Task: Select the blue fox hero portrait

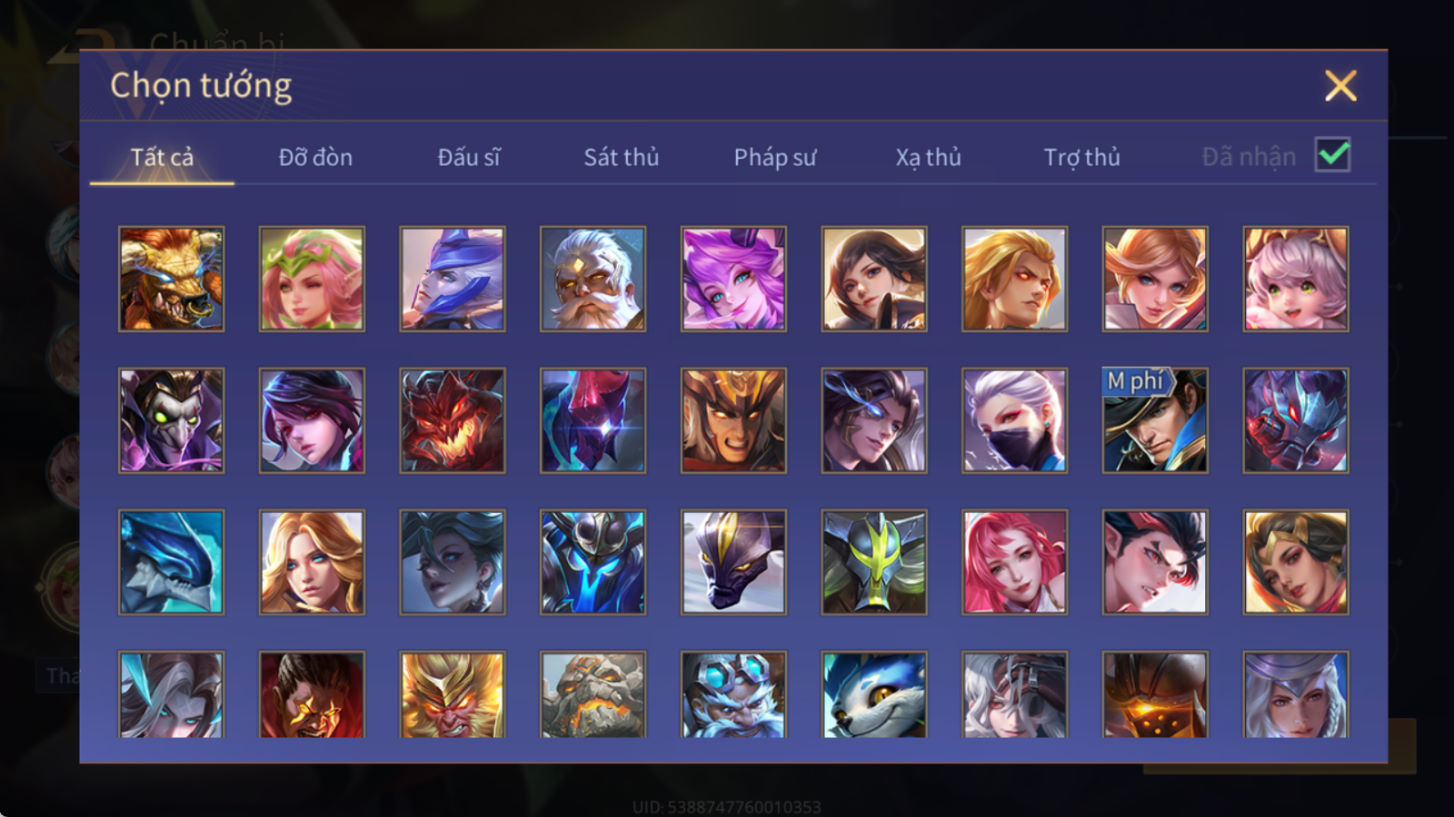Action: pos(874,695)
